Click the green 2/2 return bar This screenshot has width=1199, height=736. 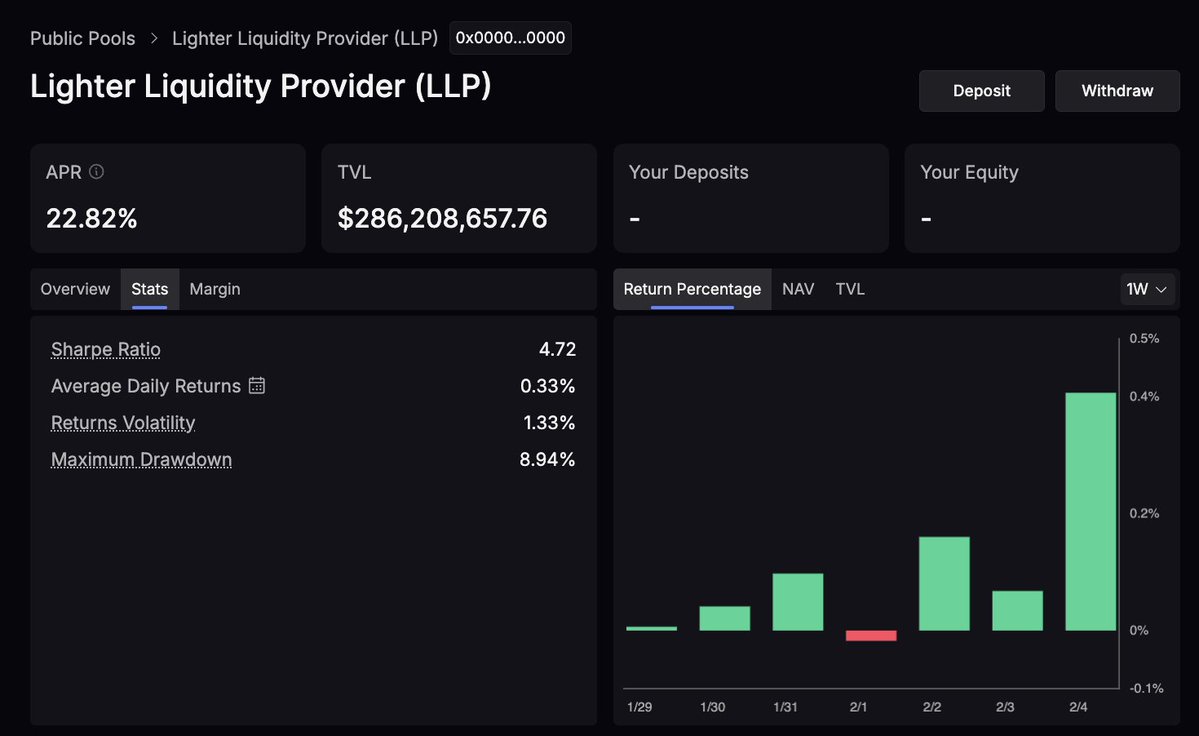pyautogui.click(x=944, y=584)
